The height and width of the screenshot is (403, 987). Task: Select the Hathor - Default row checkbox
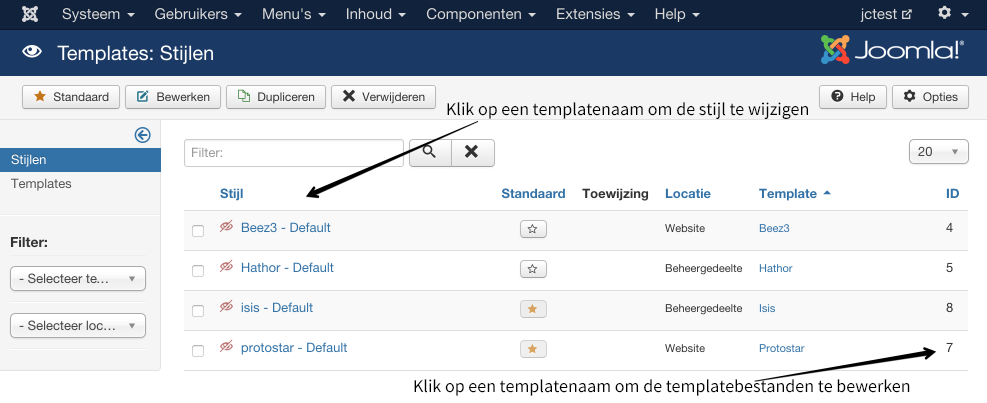click(x=198, y=271)
